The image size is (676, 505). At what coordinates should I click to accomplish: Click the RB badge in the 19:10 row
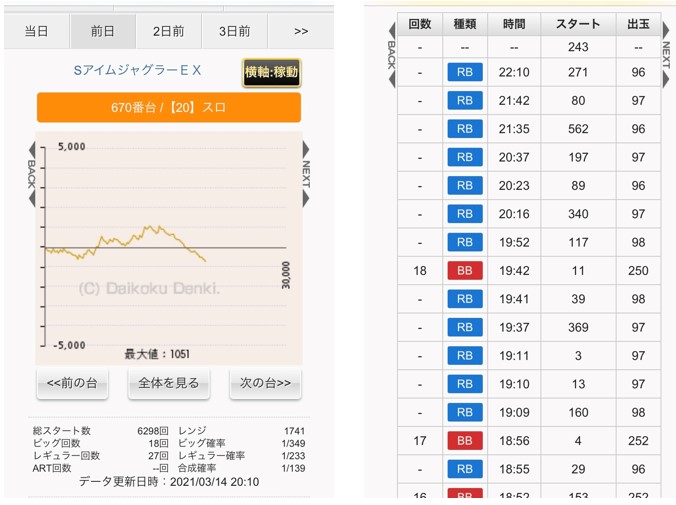pyautogui.click(x=465, y=384)
